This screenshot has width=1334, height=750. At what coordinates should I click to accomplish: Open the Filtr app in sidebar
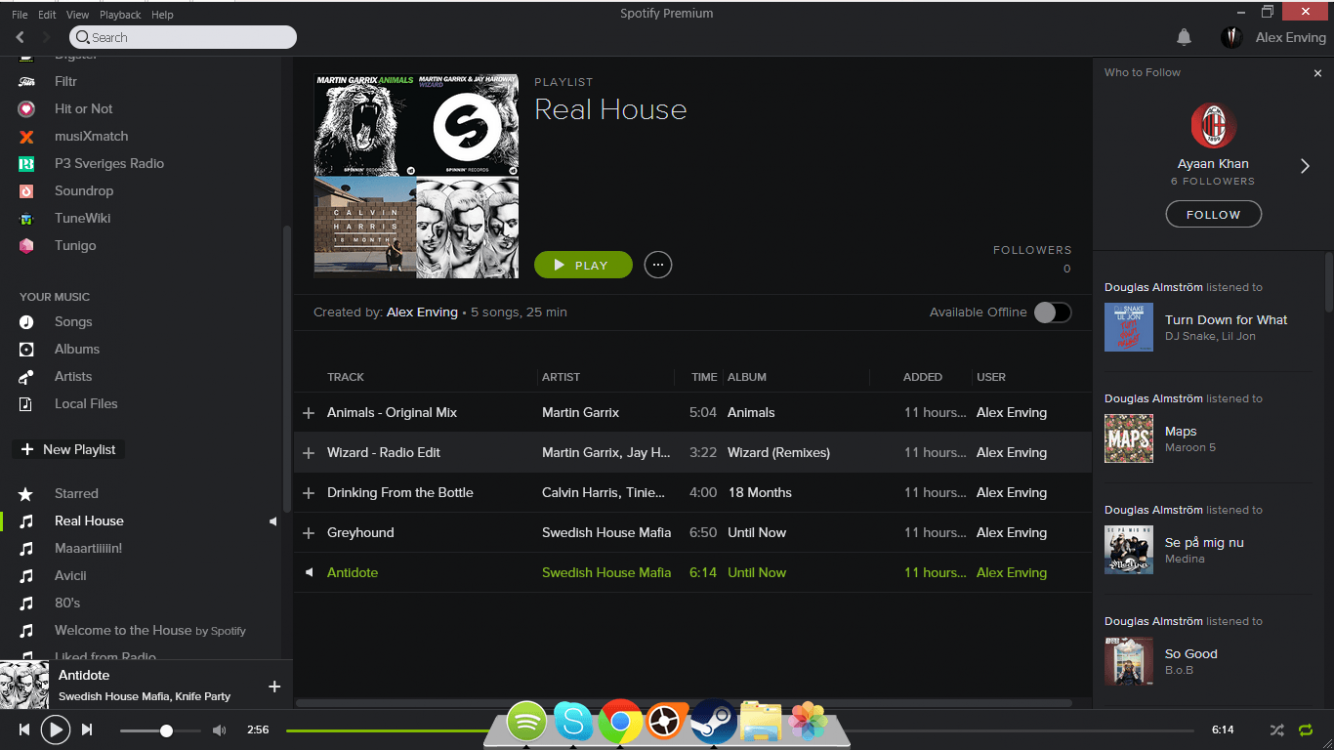[x=66, y=81]
